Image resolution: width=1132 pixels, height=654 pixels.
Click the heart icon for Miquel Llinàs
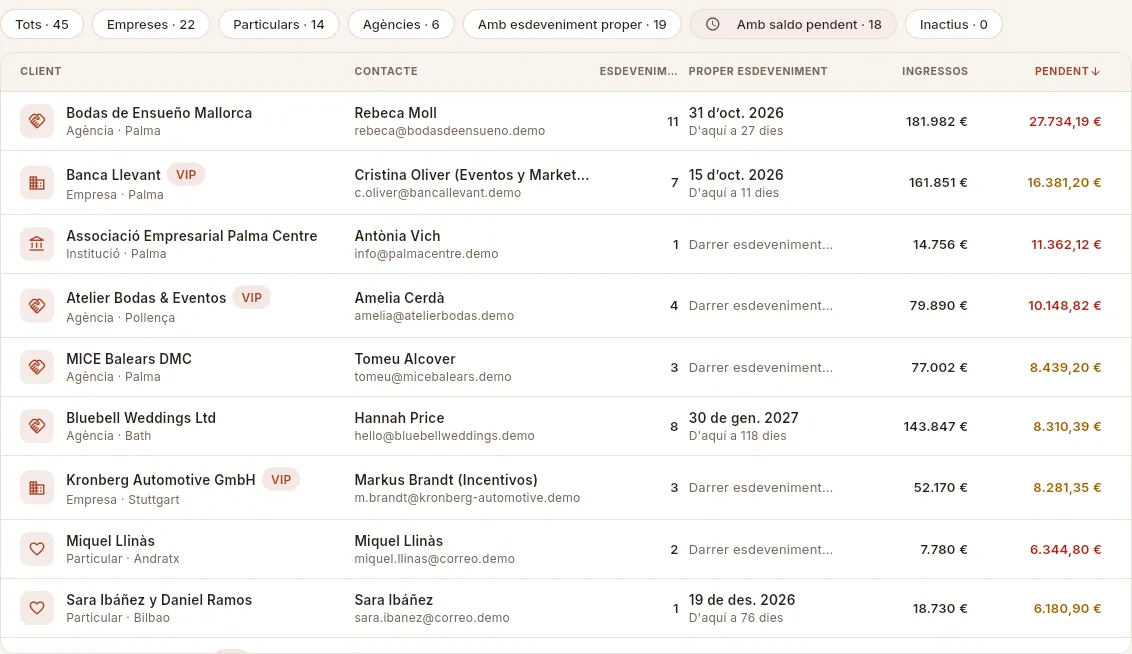pos(37,549)
